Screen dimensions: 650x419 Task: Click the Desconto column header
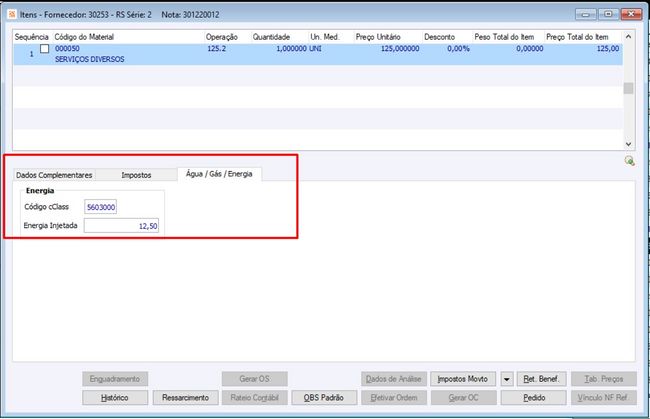[x=439, y=37]
